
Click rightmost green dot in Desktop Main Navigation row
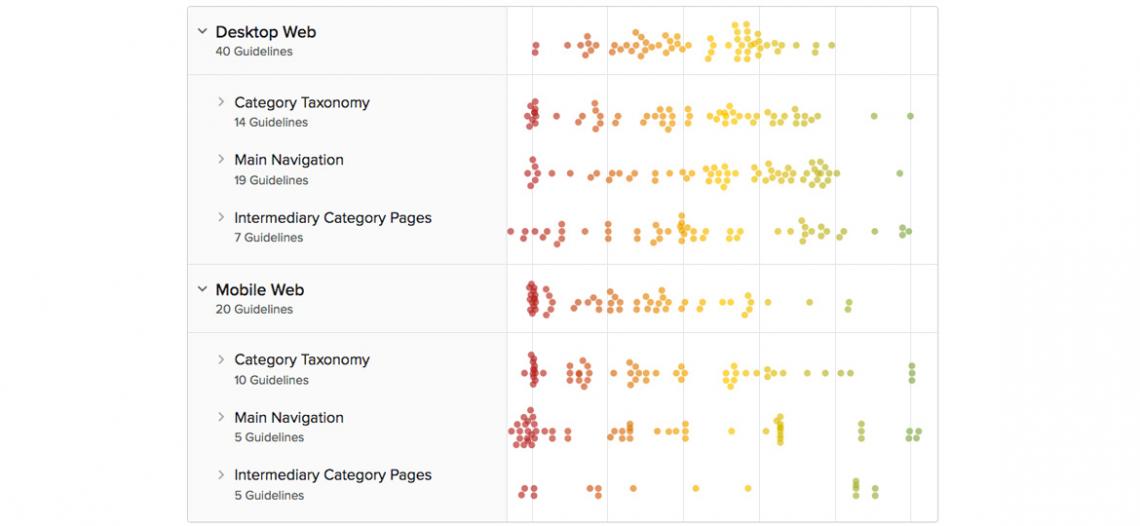point(900,173)
